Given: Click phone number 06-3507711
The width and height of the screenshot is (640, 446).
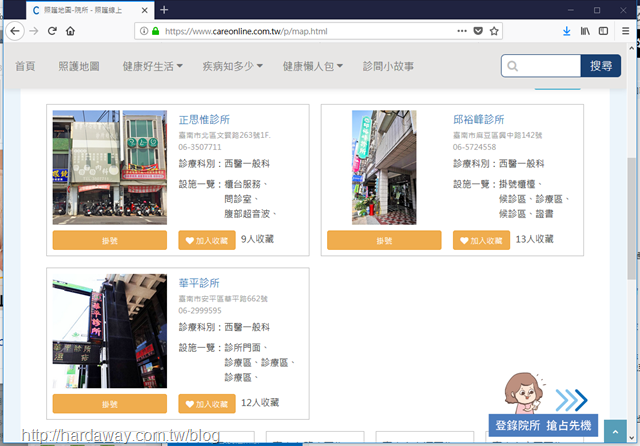Looking at the screenshot, I should pyautogui.click(x=200, y=147).
